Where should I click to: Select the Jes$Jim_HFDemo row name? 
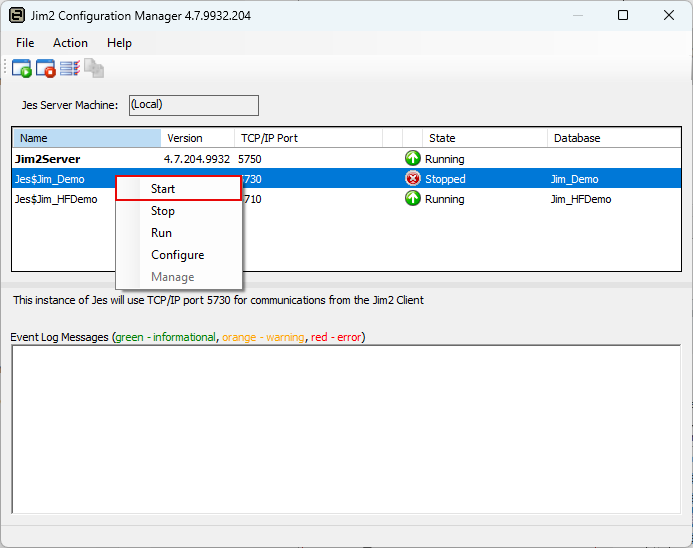[x=56, y=199]
